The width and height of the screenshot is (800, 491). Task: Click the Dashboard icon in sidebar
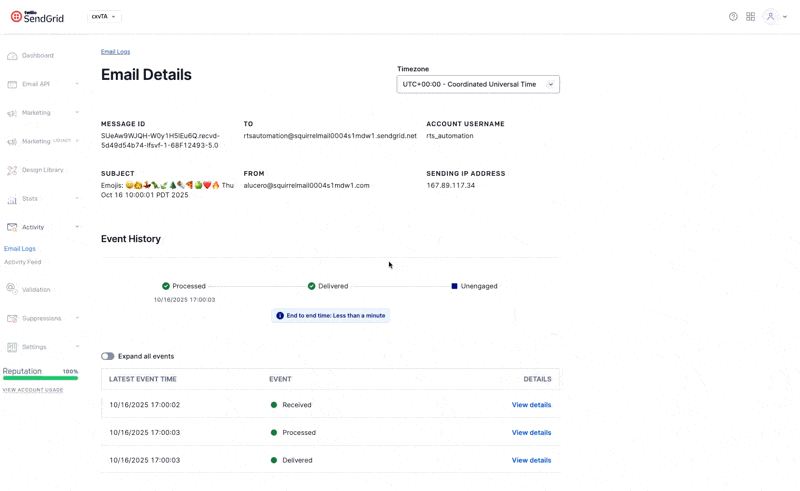(x=12, y=56)
